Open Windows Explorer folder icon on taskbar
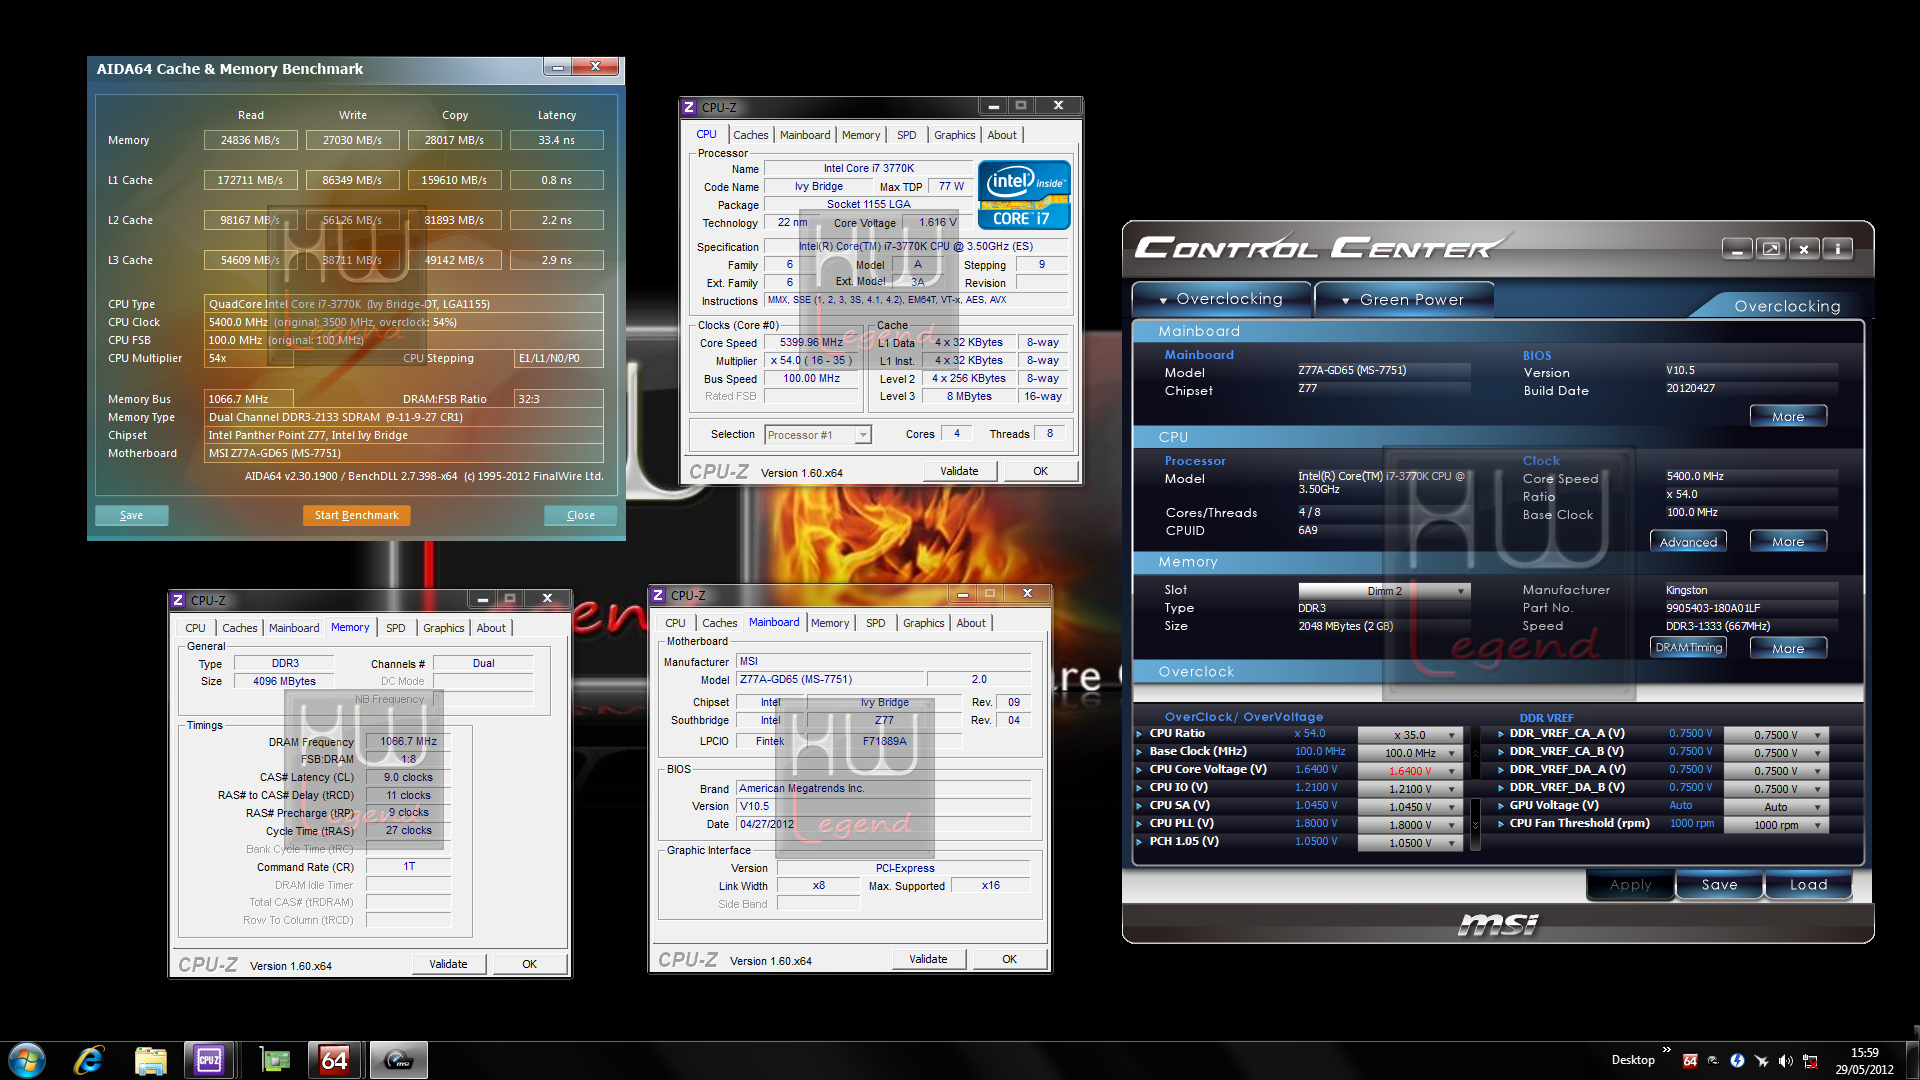 pos(150,1060)
